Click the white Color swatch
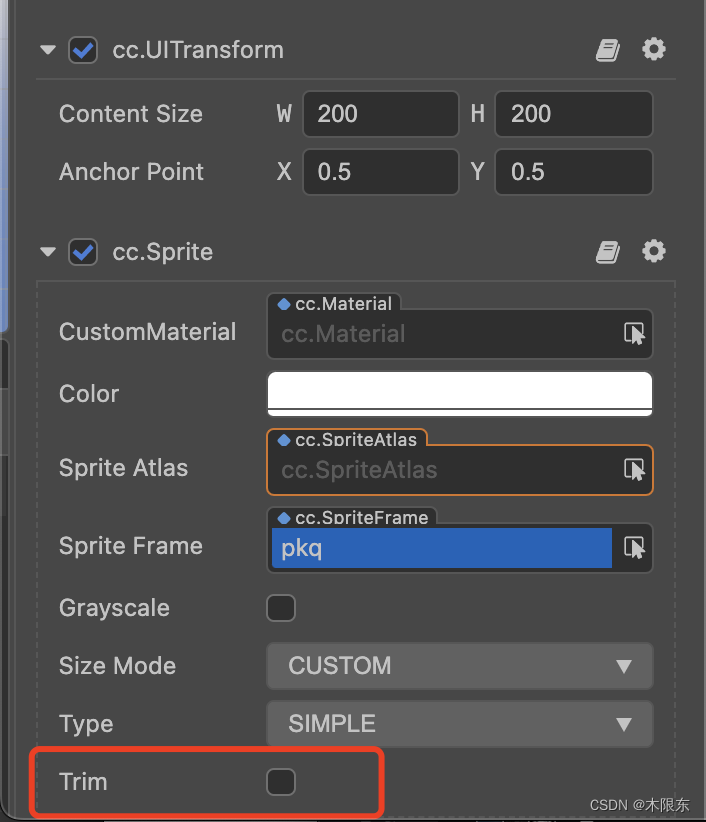The image size is (706, 822). click(460, 393)
